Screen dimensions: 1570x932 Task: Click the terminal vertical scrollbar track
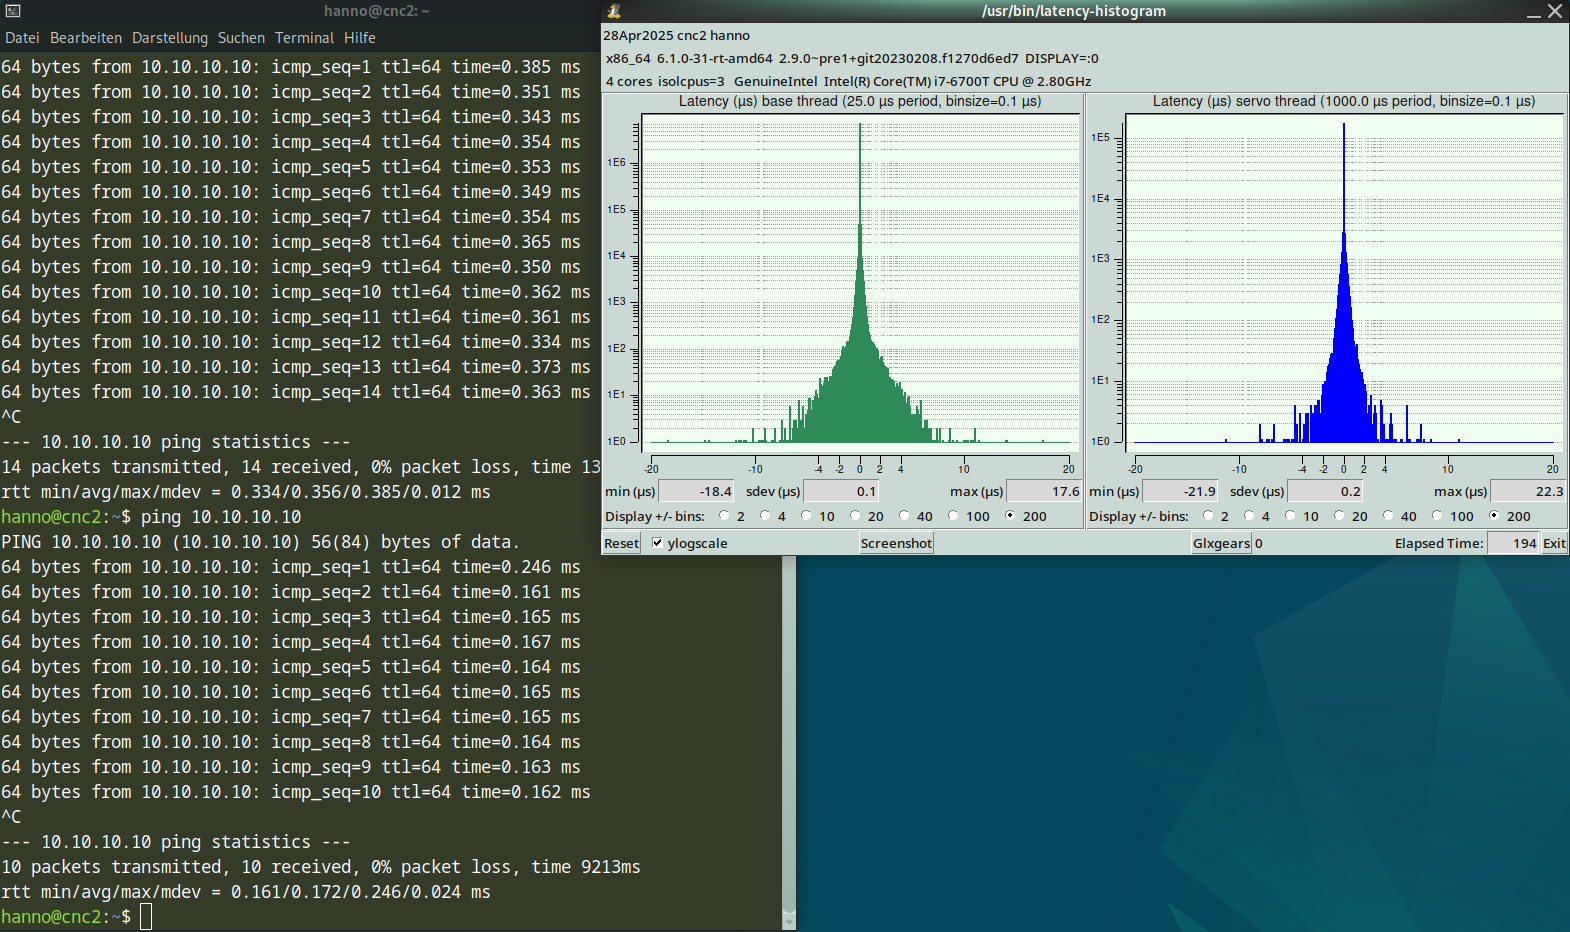789,735
